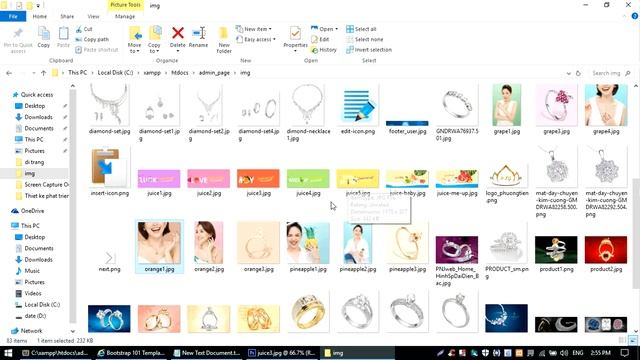The image size is (640, 360).
Task: Select Videos under This PC
Action: click(x=33, y=293)
